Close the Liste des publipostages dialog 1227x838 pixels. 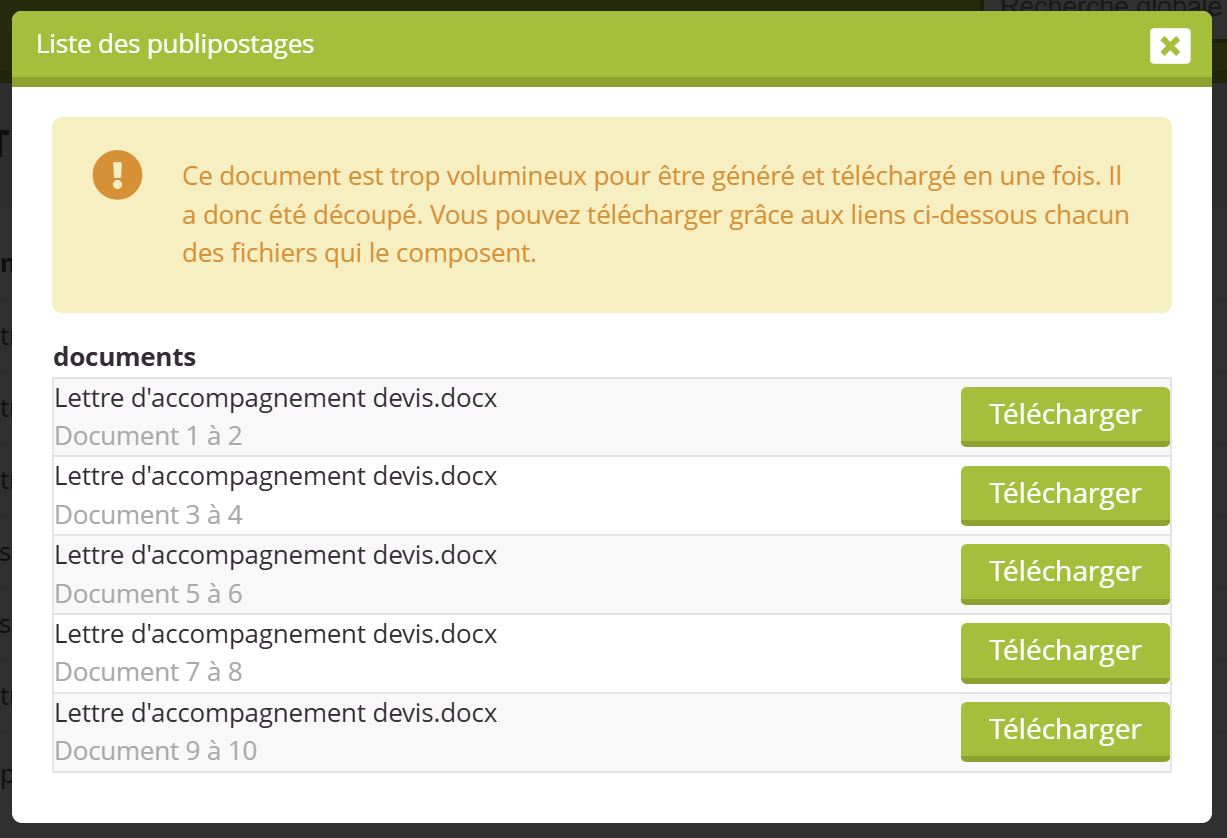click(x=1170, y=46)
